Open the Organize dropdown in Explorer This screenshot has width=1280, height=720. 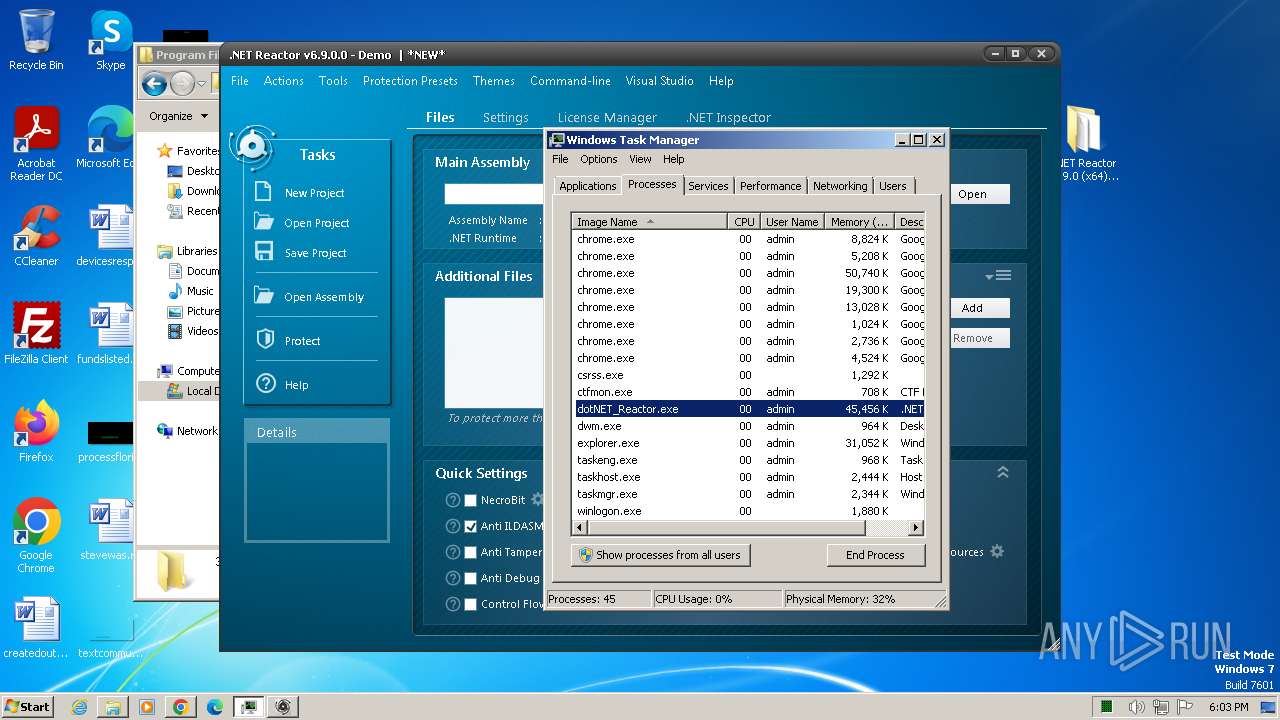(x=179, y=116)
